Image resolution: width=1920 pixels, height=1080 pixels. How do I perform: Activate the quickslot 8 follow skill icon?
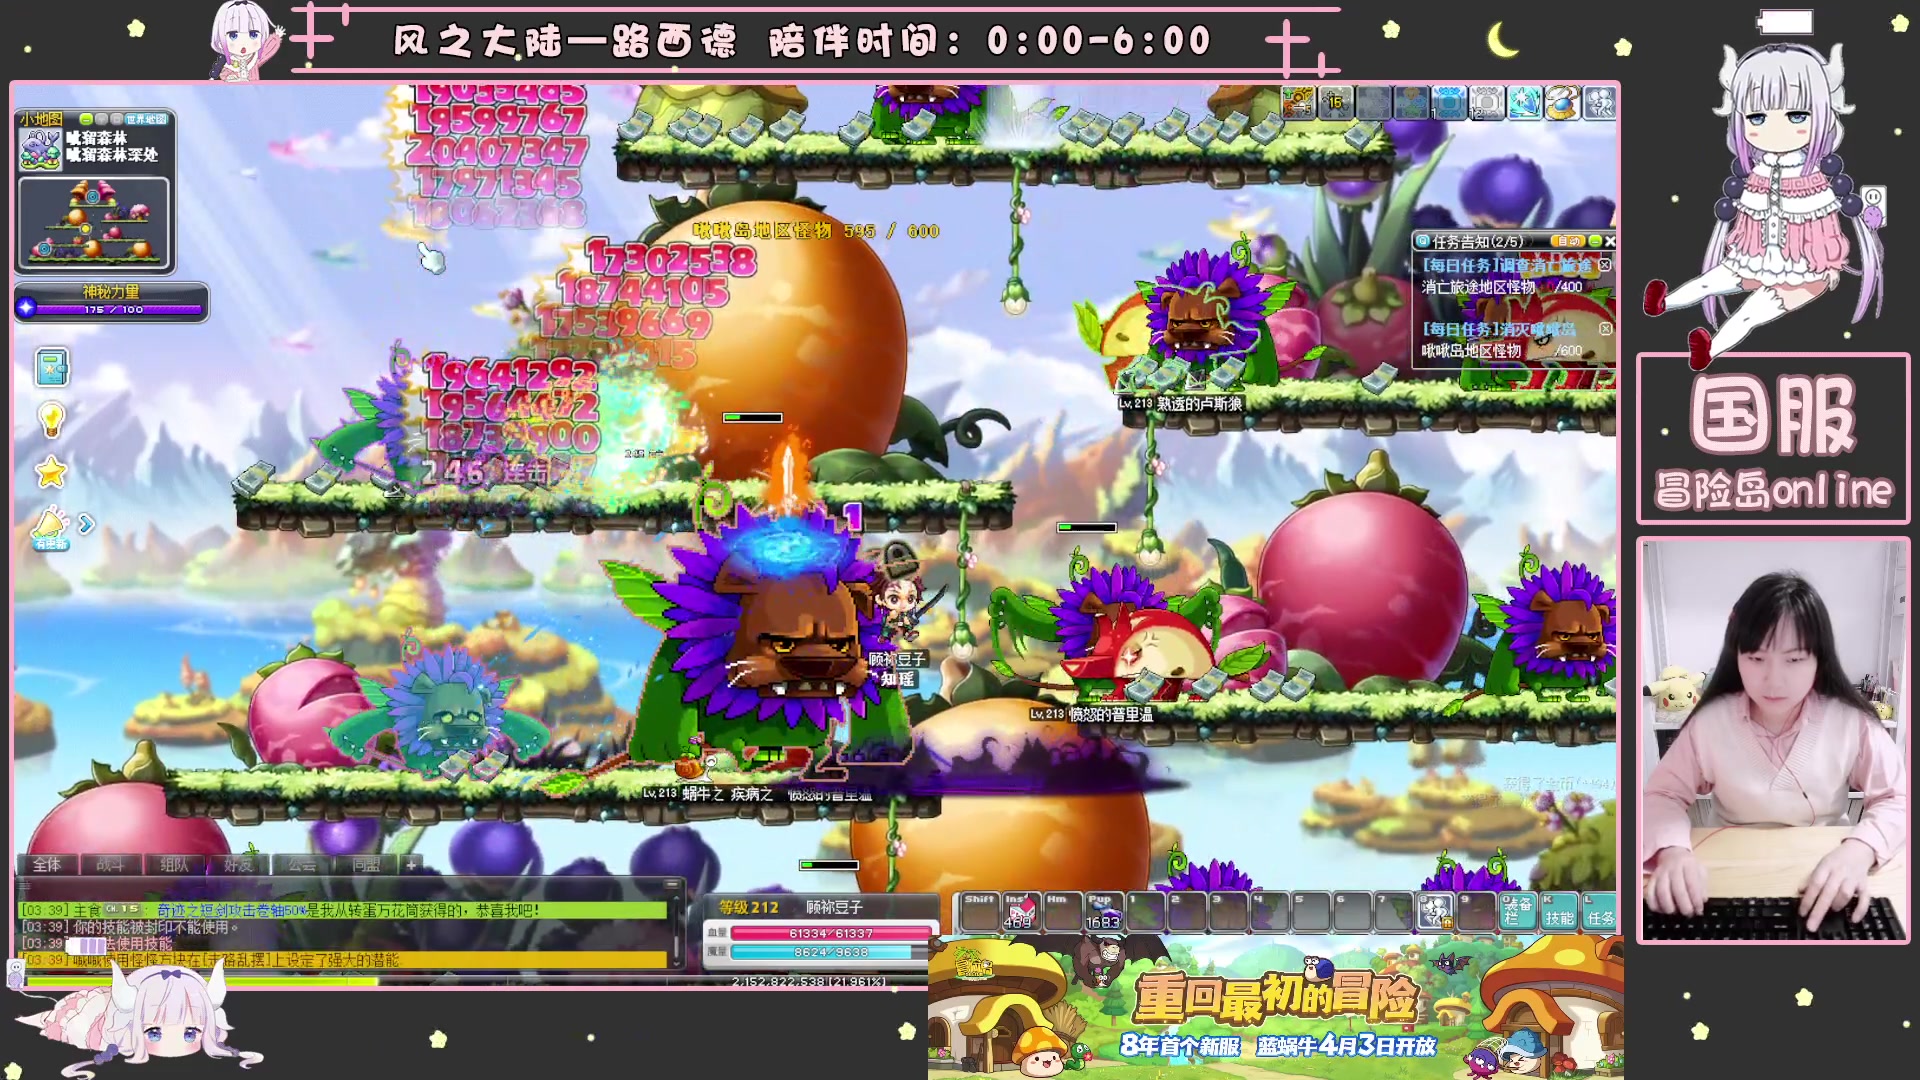coord(1435,911)
